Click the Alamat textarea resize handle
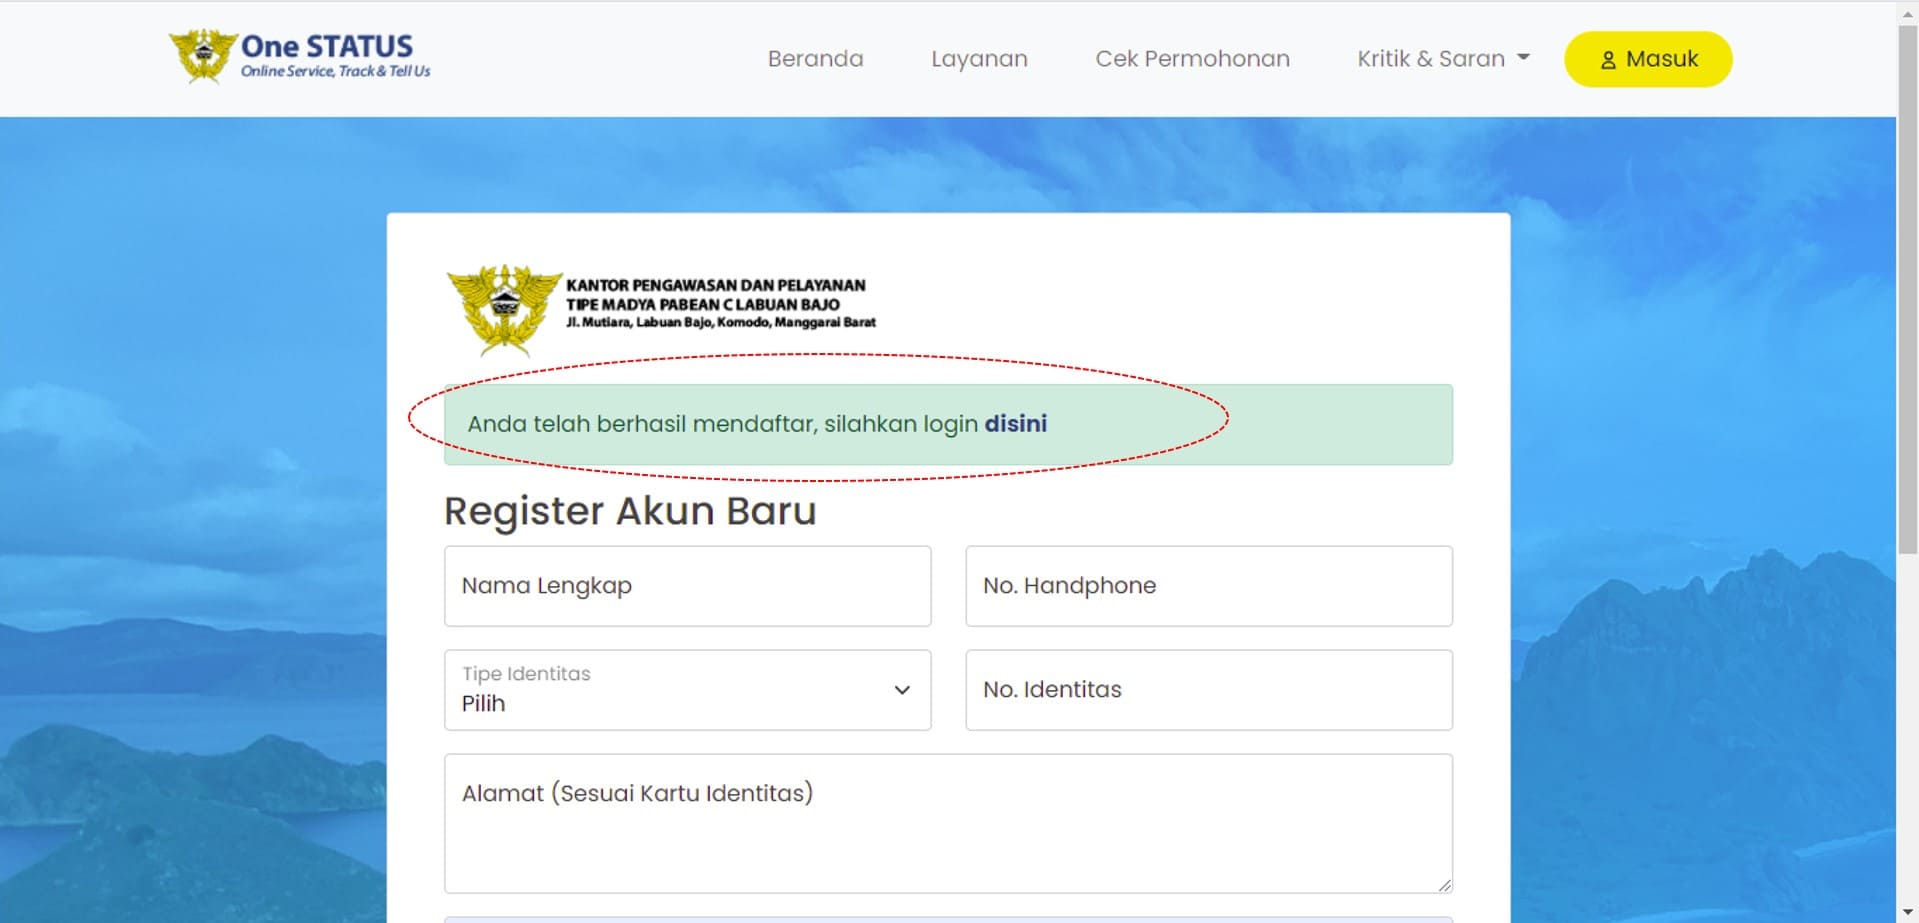The image size is (1919, 923). click(1444, 885)
